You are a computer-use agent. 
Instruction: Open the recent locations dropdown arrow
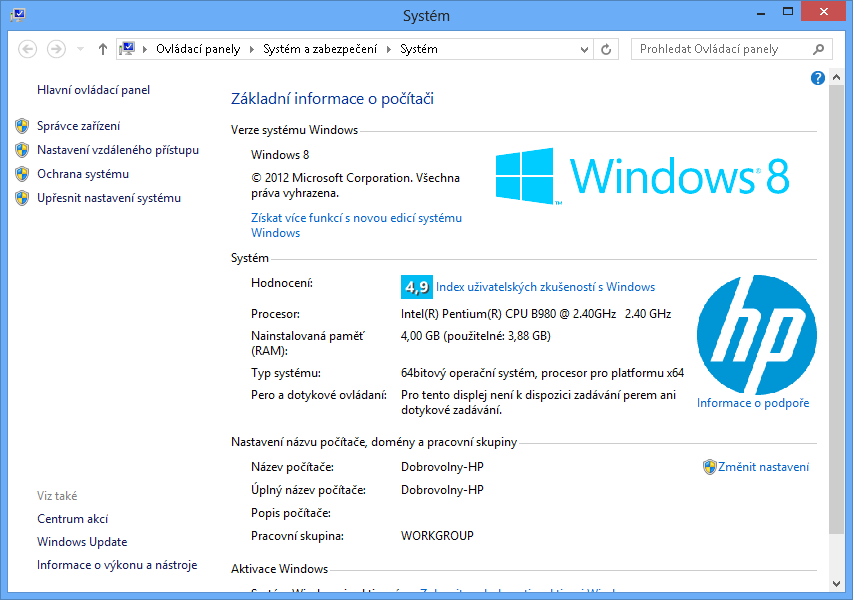click(81, 50)
